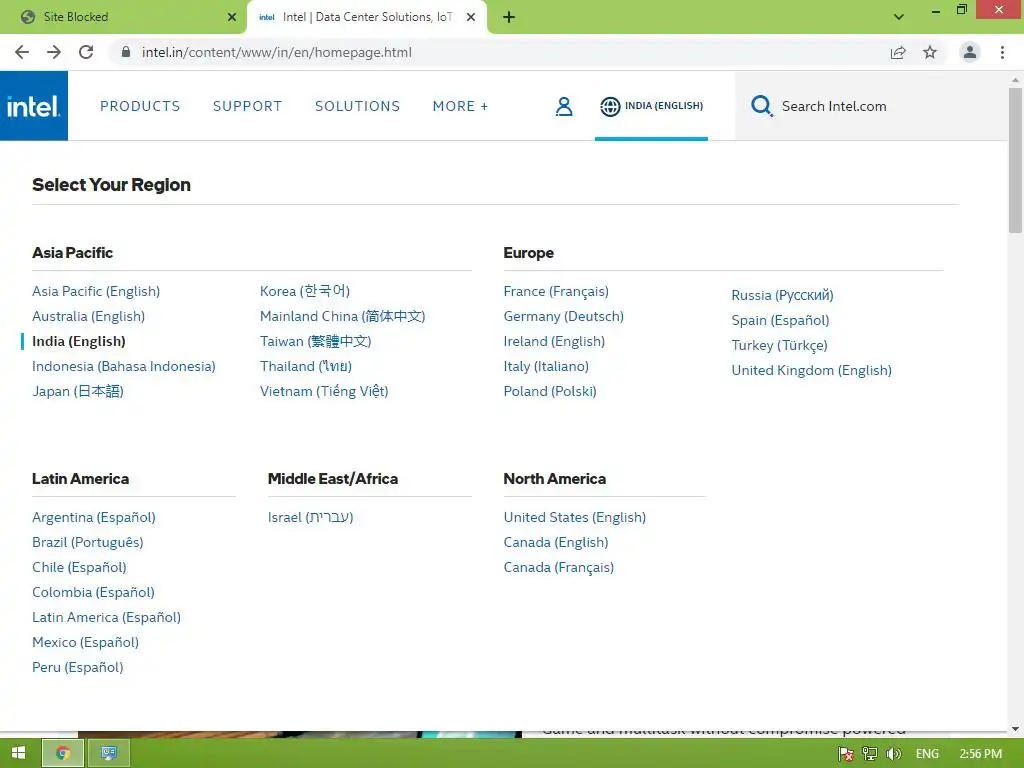
Task: Expand the MORE + menu
Action: pos(460,106)
